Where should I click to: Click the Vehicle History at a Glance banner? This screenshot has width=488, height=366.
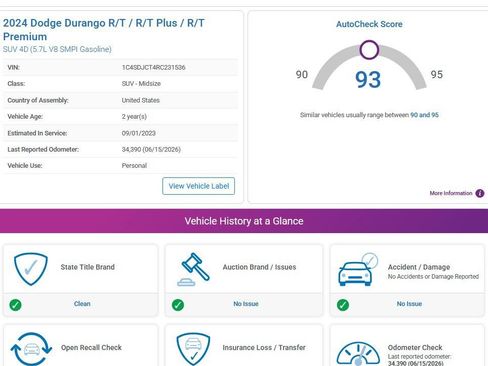pos(244,221)
